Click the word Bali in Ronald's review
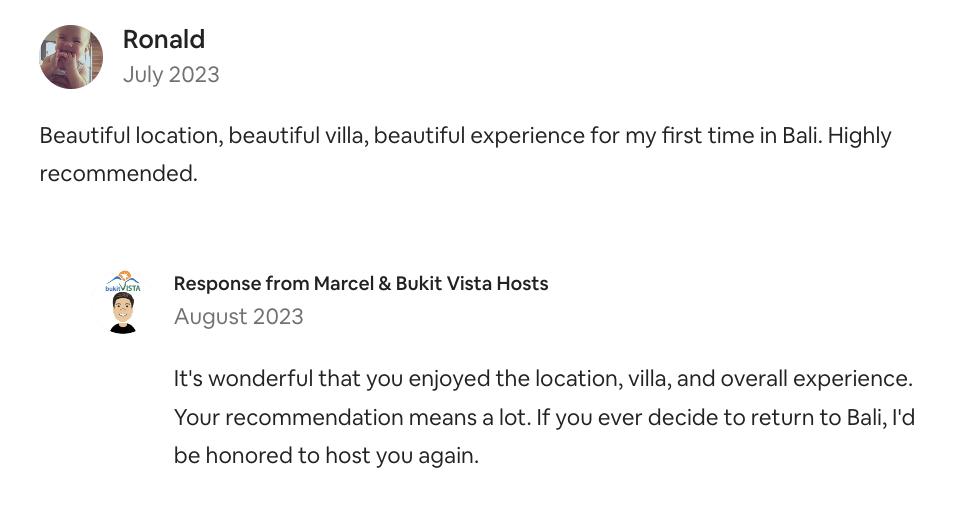962x512 pixels. (801, 136)
